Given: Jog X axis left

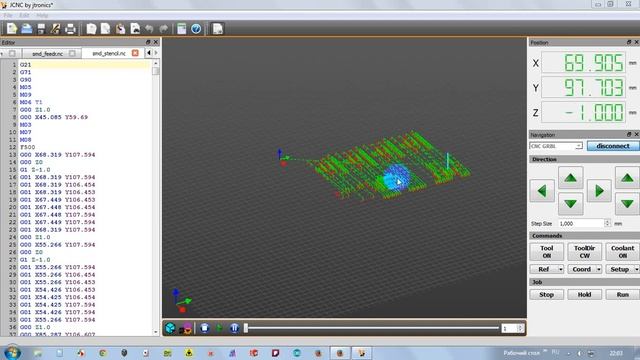Looking at the screenshot, I should tap(542, 191).
